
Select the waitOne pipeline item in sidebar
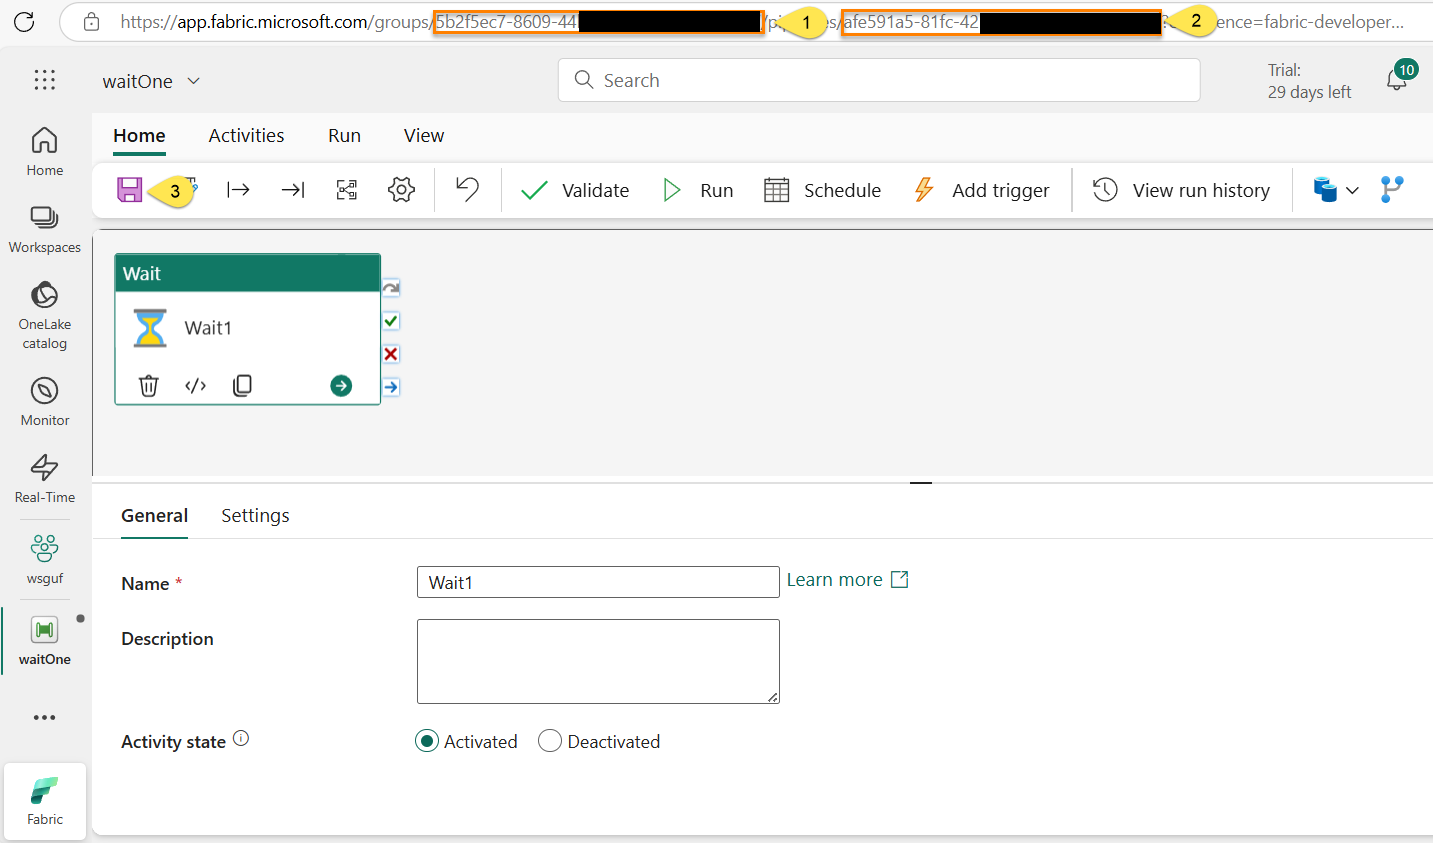(45, 640)
